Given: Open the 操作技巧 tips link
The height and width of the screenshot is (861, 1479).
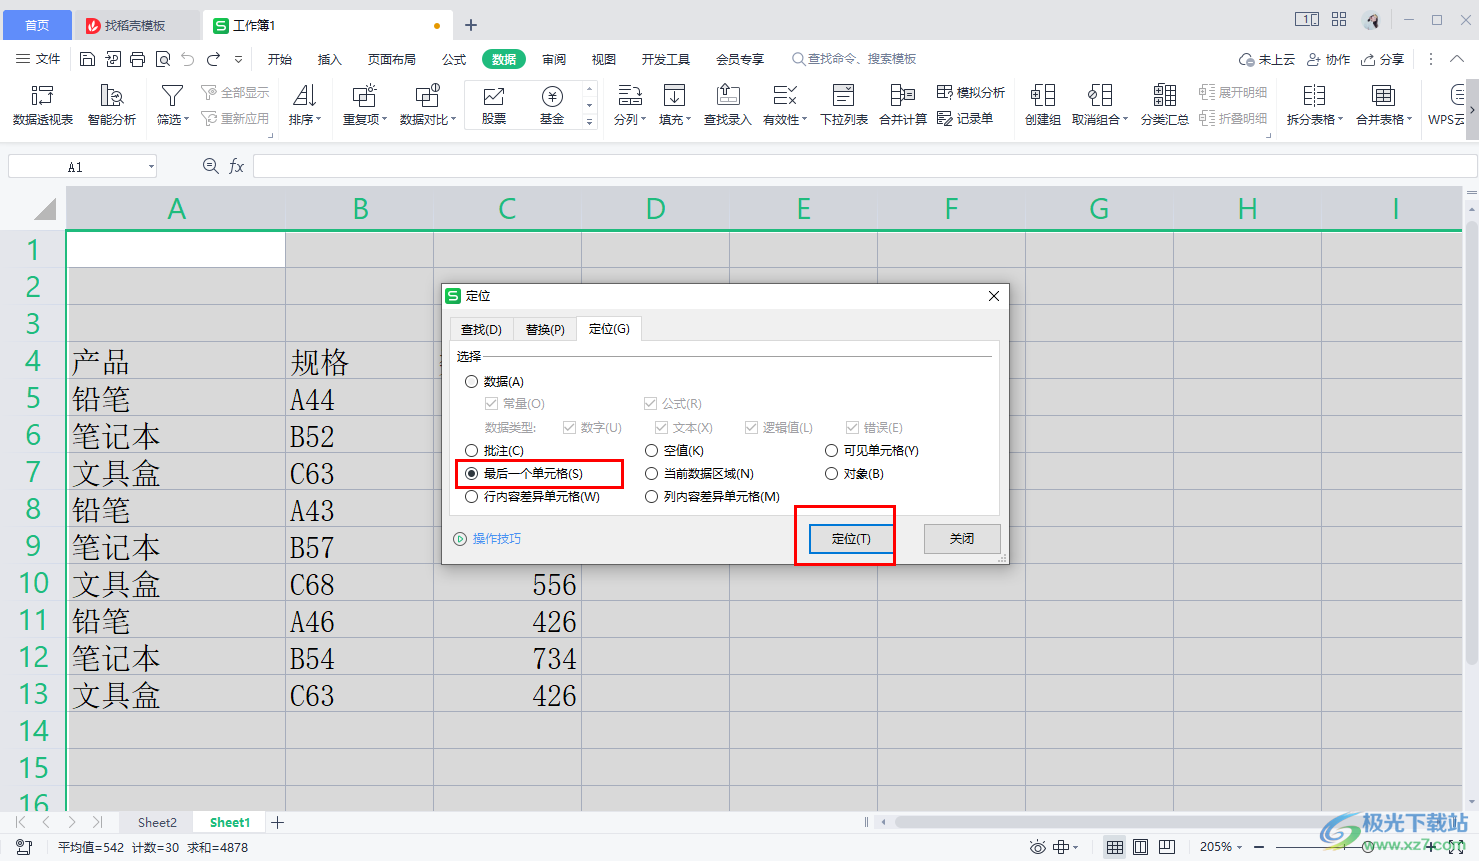Looking at the screenshot, I should coord(487,538).
